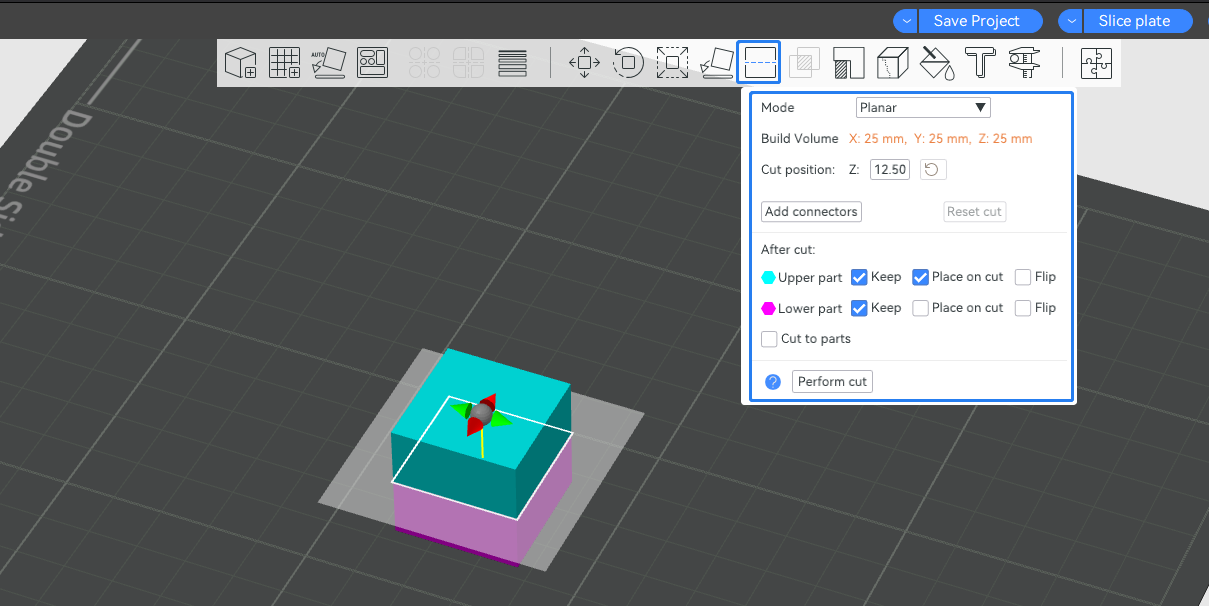Expand the Slice plate dropdown arrow

[1071, 21]
